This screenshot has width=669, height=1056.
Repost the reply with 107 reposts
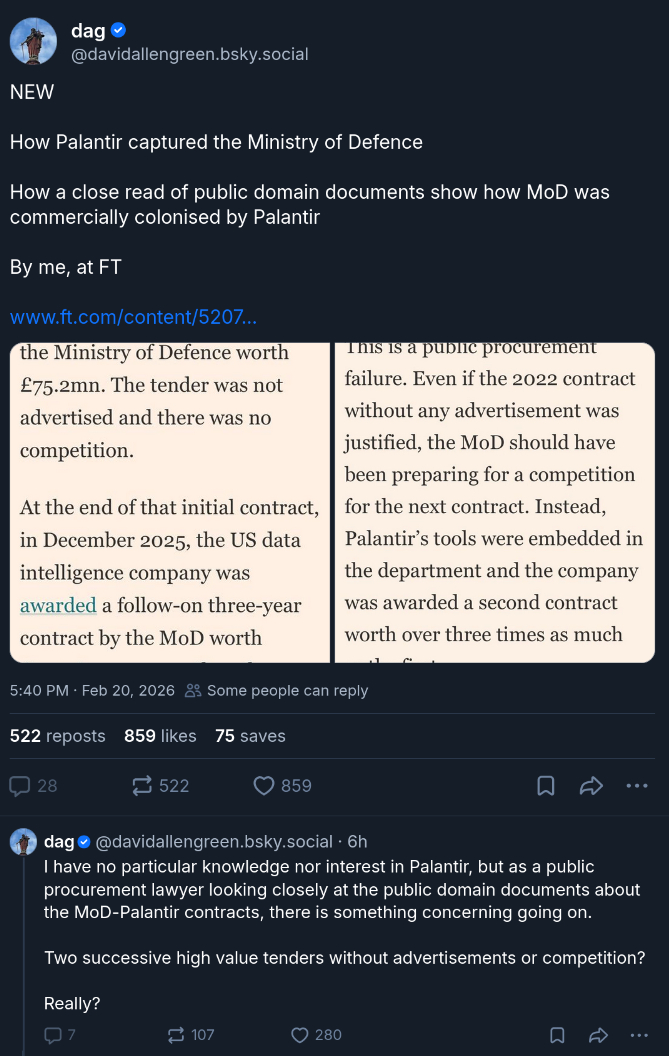point(176,1035)
